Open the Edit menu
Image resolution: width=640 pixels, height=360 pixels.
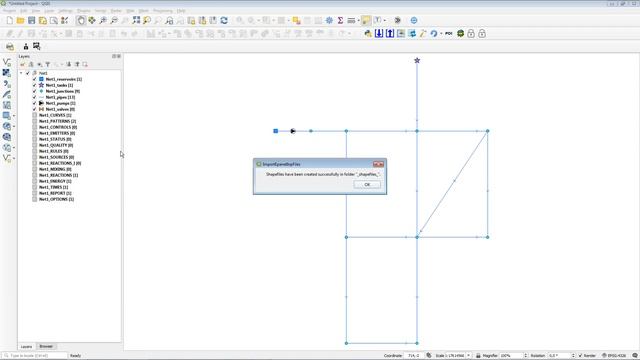pyautogui.click(x=24, y=11)
